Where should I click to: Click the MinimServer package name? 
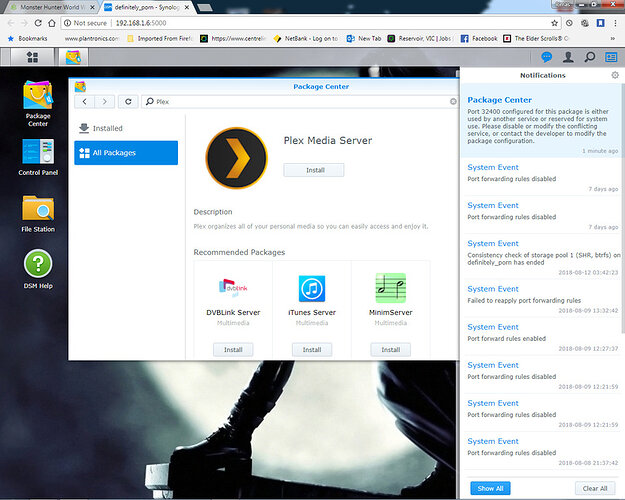(x=391, y=313)
